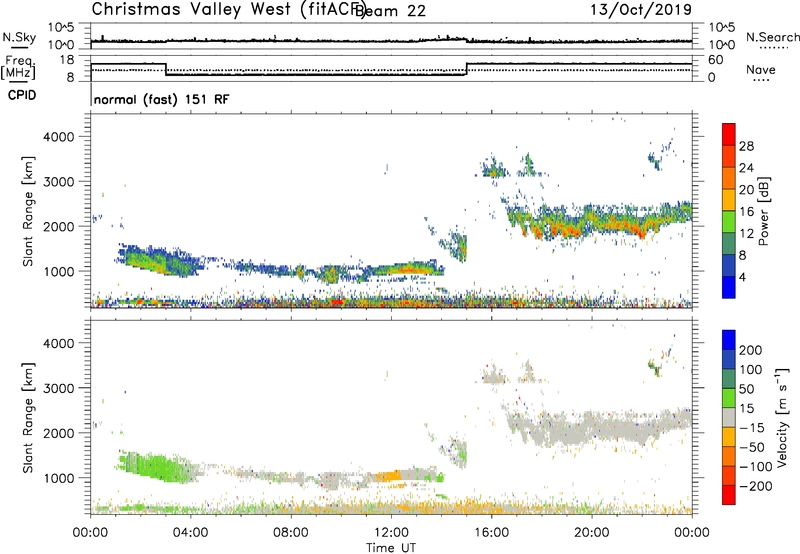Click the 'Power [dB]' colorbar title
This screenshot has height=554, width=800.
(x=764, y=211)
